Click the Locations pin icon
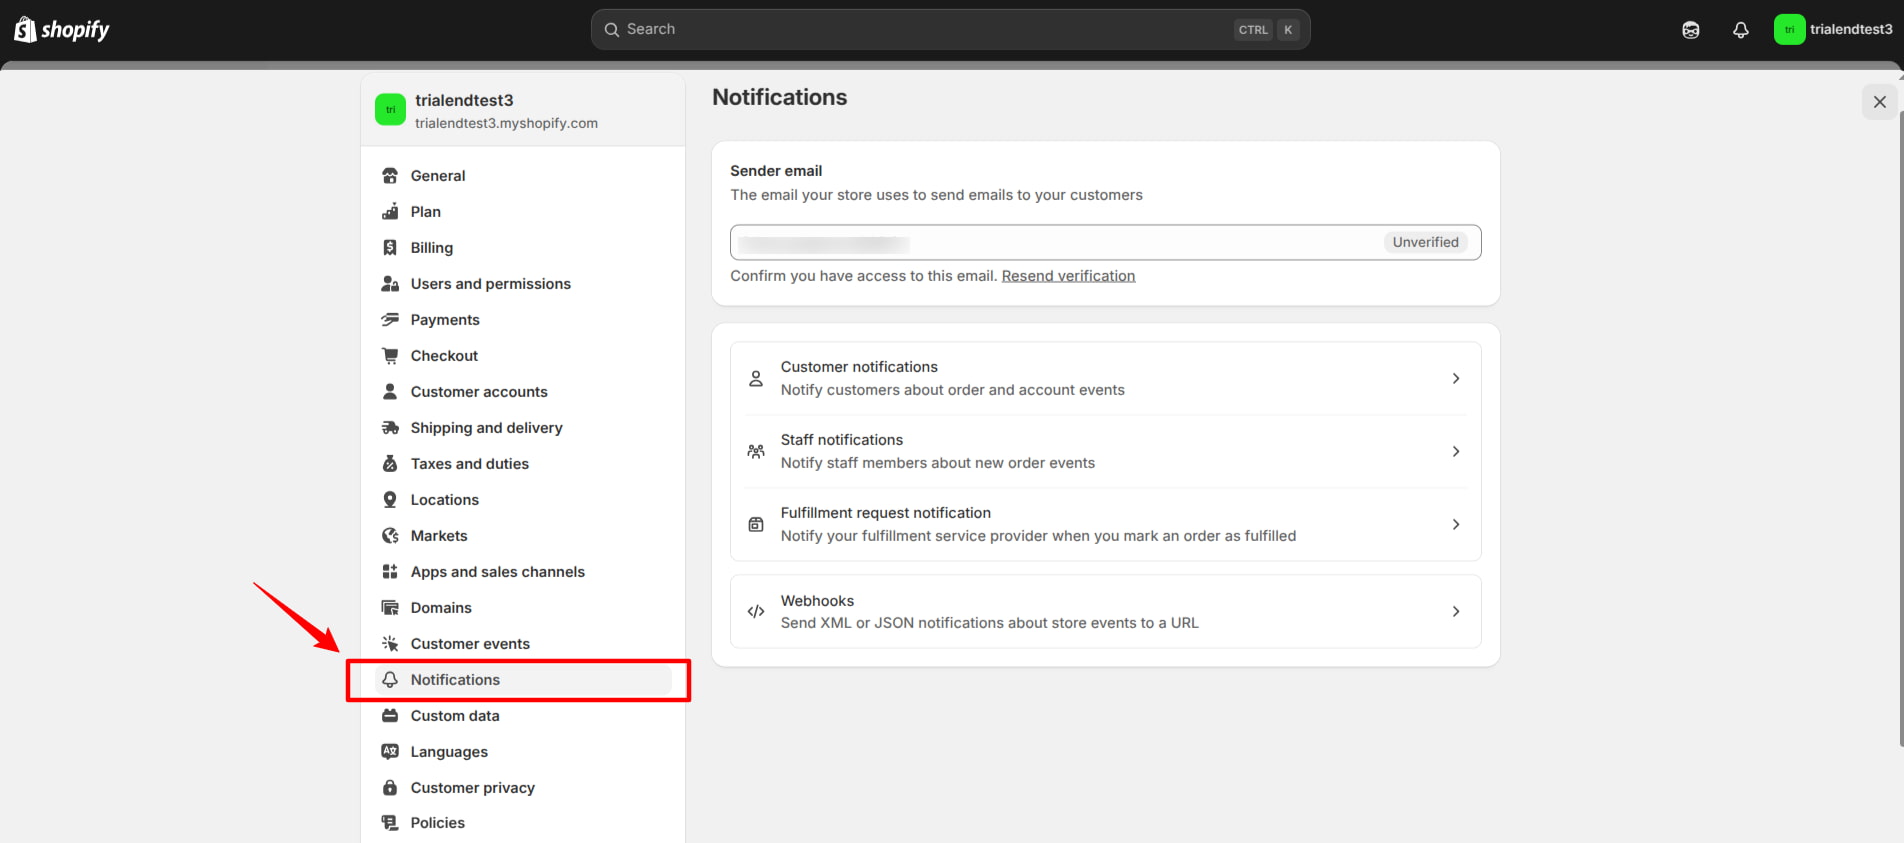This screenshot has width=1904, height=843. point(390,500)
